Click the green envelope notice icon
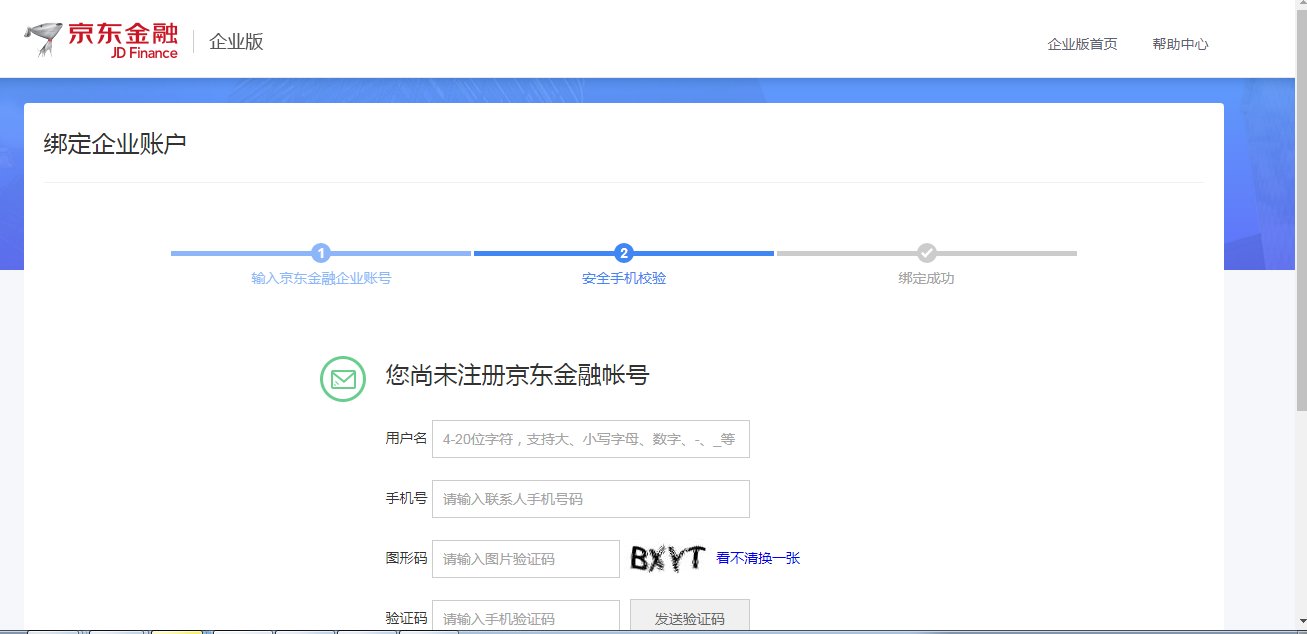This screenshot has height=634, width=1307. [x=342, y=379]
